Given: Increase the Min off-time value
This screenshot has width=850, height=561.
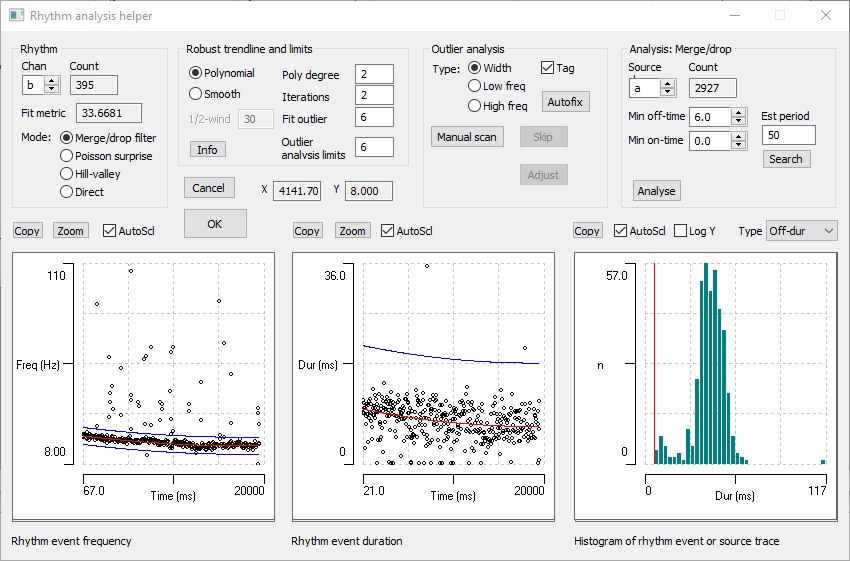Looking at the screenshot, I should (739, 112).
